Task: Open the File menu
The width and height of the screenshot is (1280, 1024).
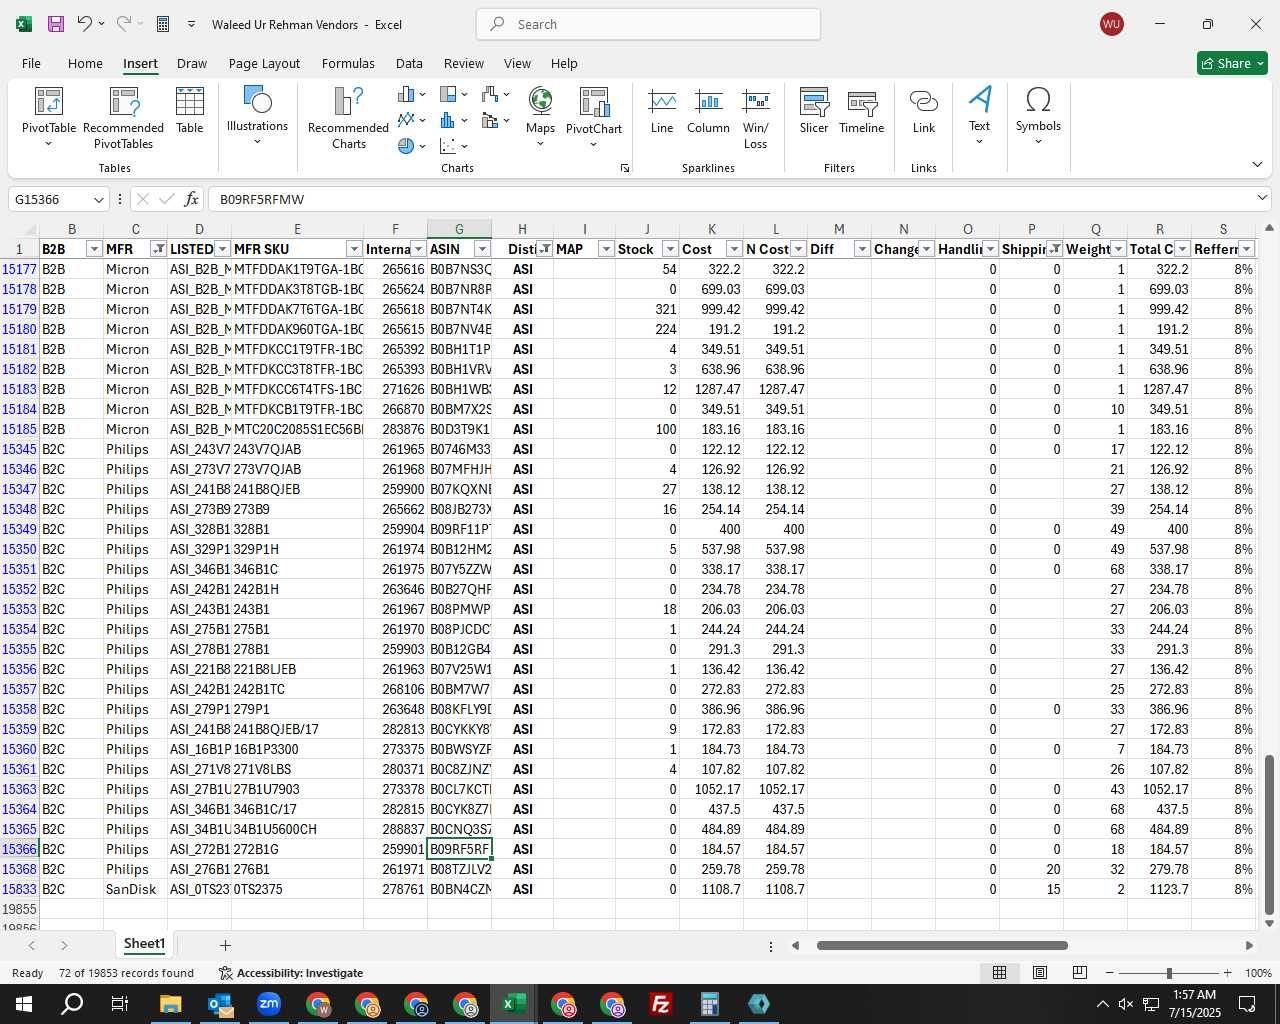Action: [31, 63]
